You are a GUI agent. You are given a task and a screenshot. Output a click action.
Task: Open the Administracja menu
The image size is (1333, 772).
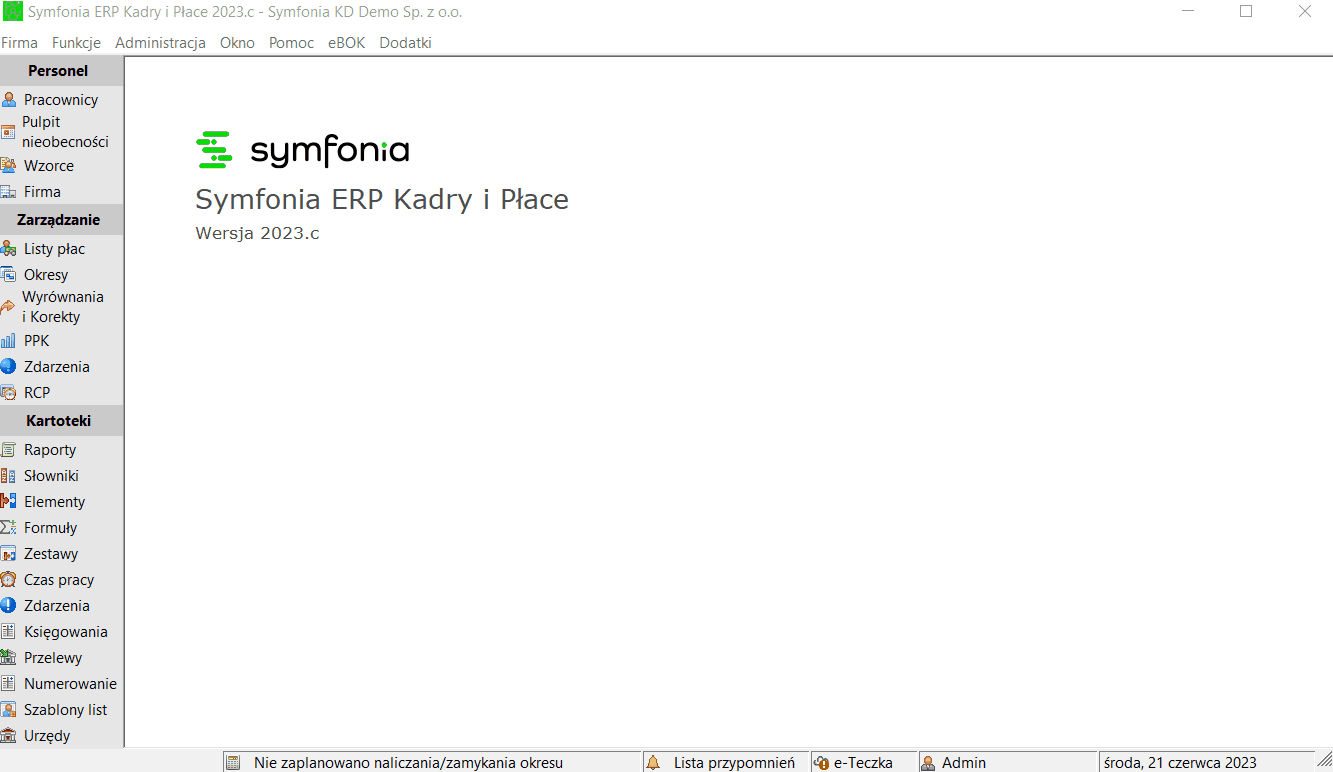pos(160,43)
